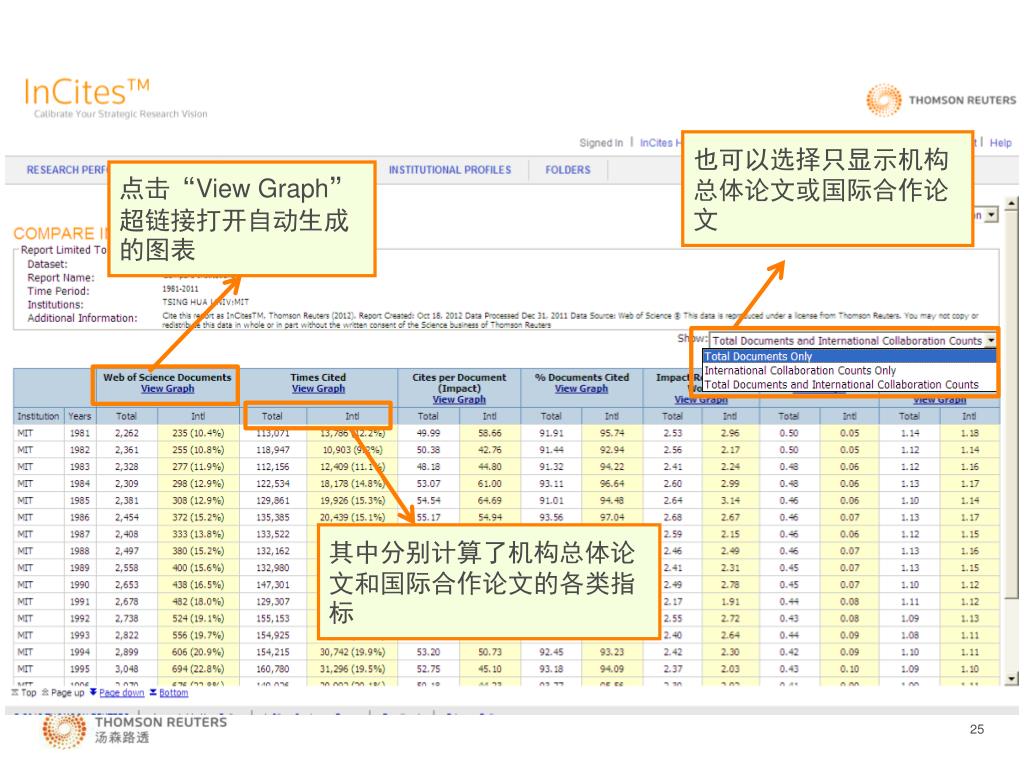Open View Graph under Web of Science Documents

[167, 389]
